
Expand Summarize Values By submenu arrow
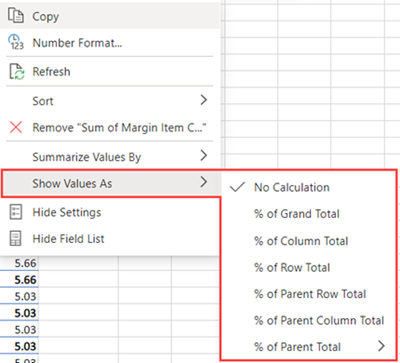pos(204,155)
